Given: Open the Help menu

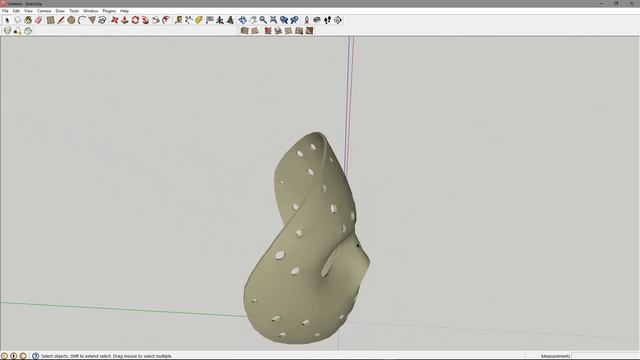Looking at the screenshot, I should point(124,11).
